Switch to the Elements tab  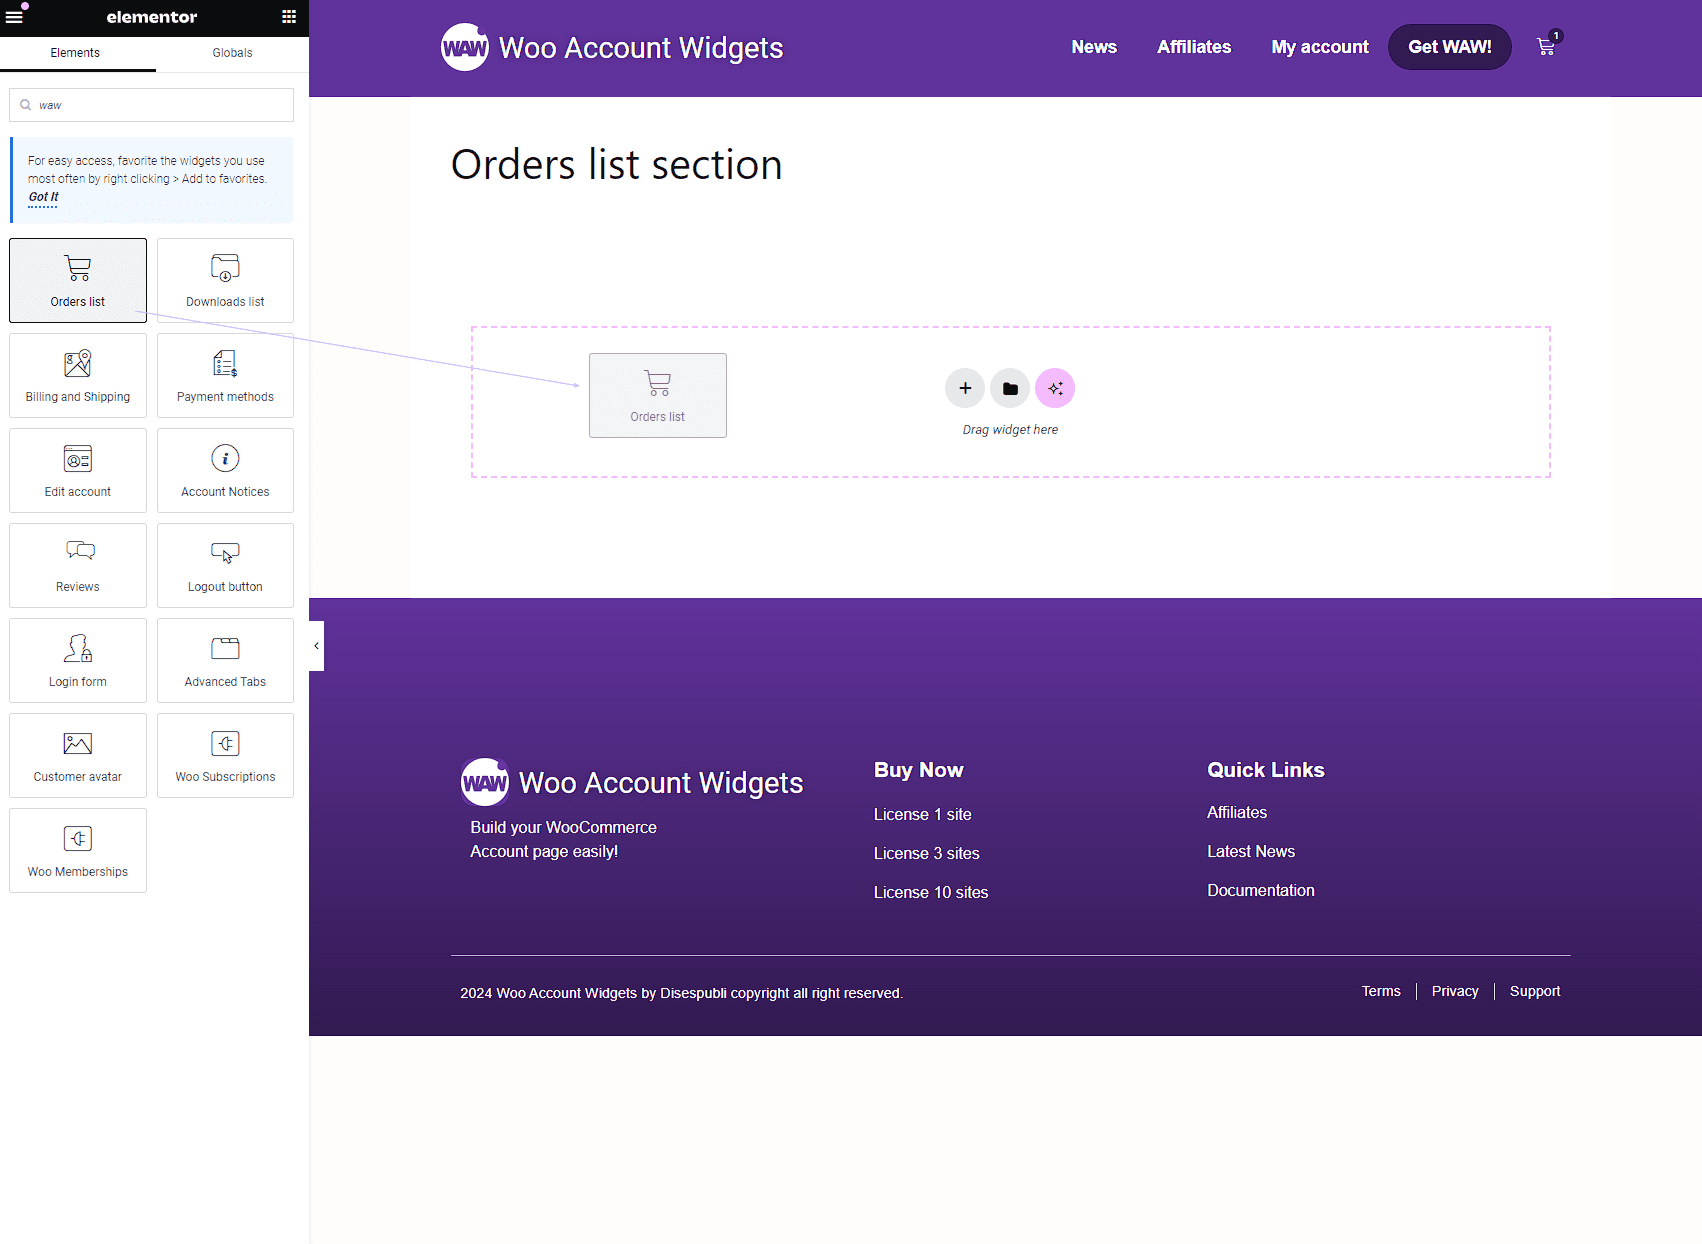pyautogui.click(x=75, y=53)
